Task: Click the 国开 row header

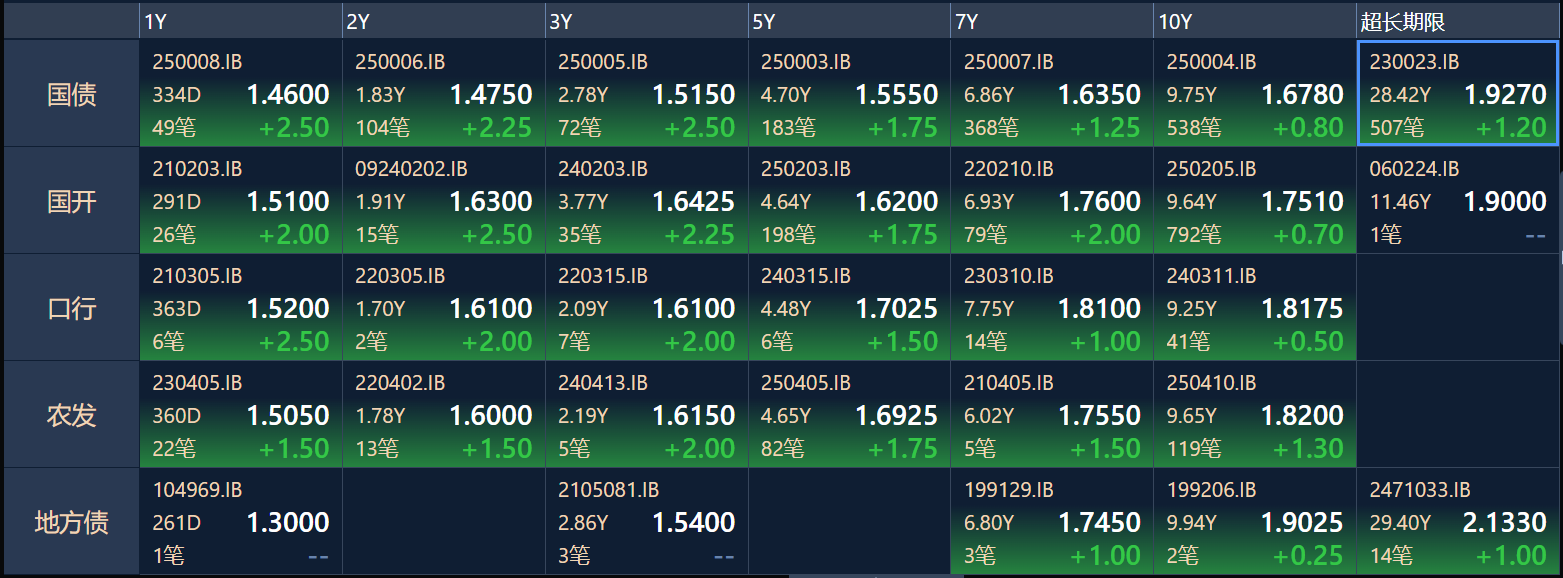Action: (x=71, y=200)
